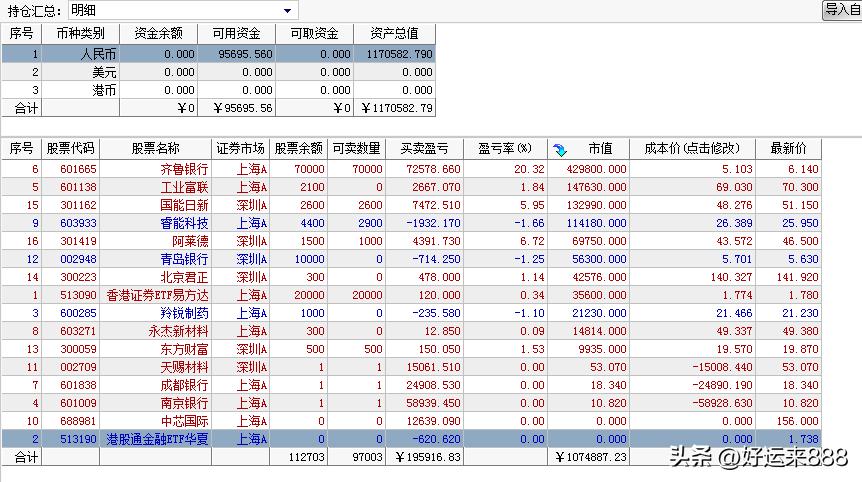Click the 币种类别 header in funds table
Viewport: 862px width, 482px height.
80,34
